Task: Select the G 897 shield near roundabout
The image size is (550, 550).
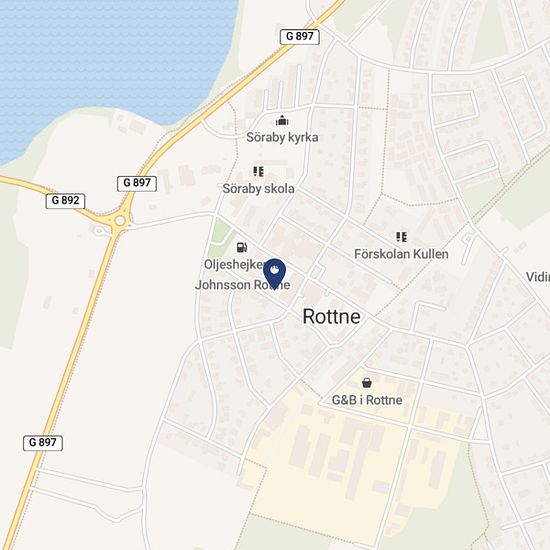Action: pos(137,183)
